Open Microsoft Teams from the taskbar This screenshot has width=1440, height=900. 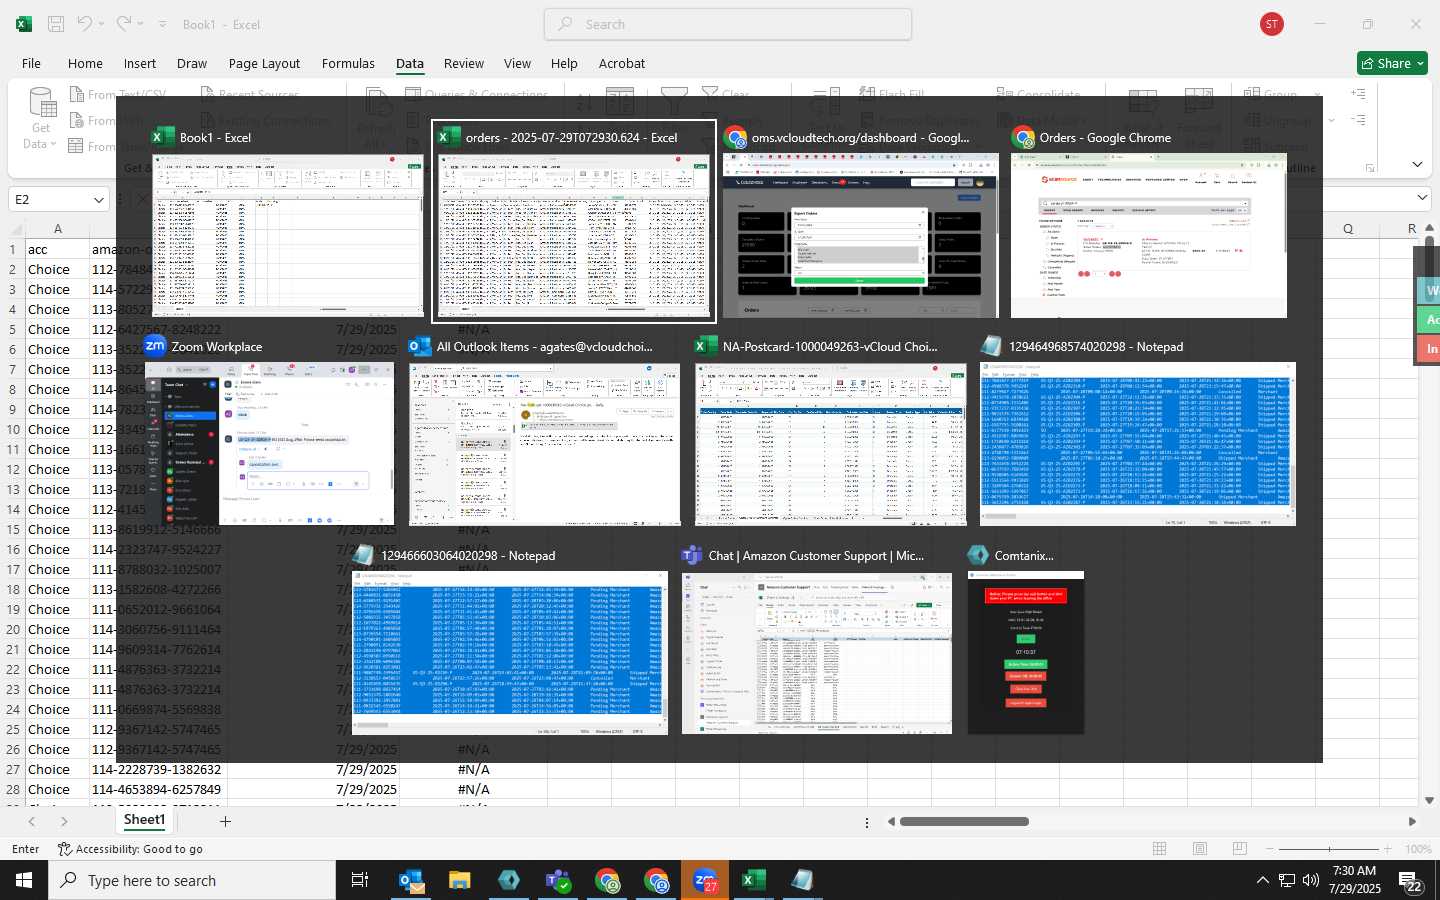pyautogui.click(x=557, y=880)
